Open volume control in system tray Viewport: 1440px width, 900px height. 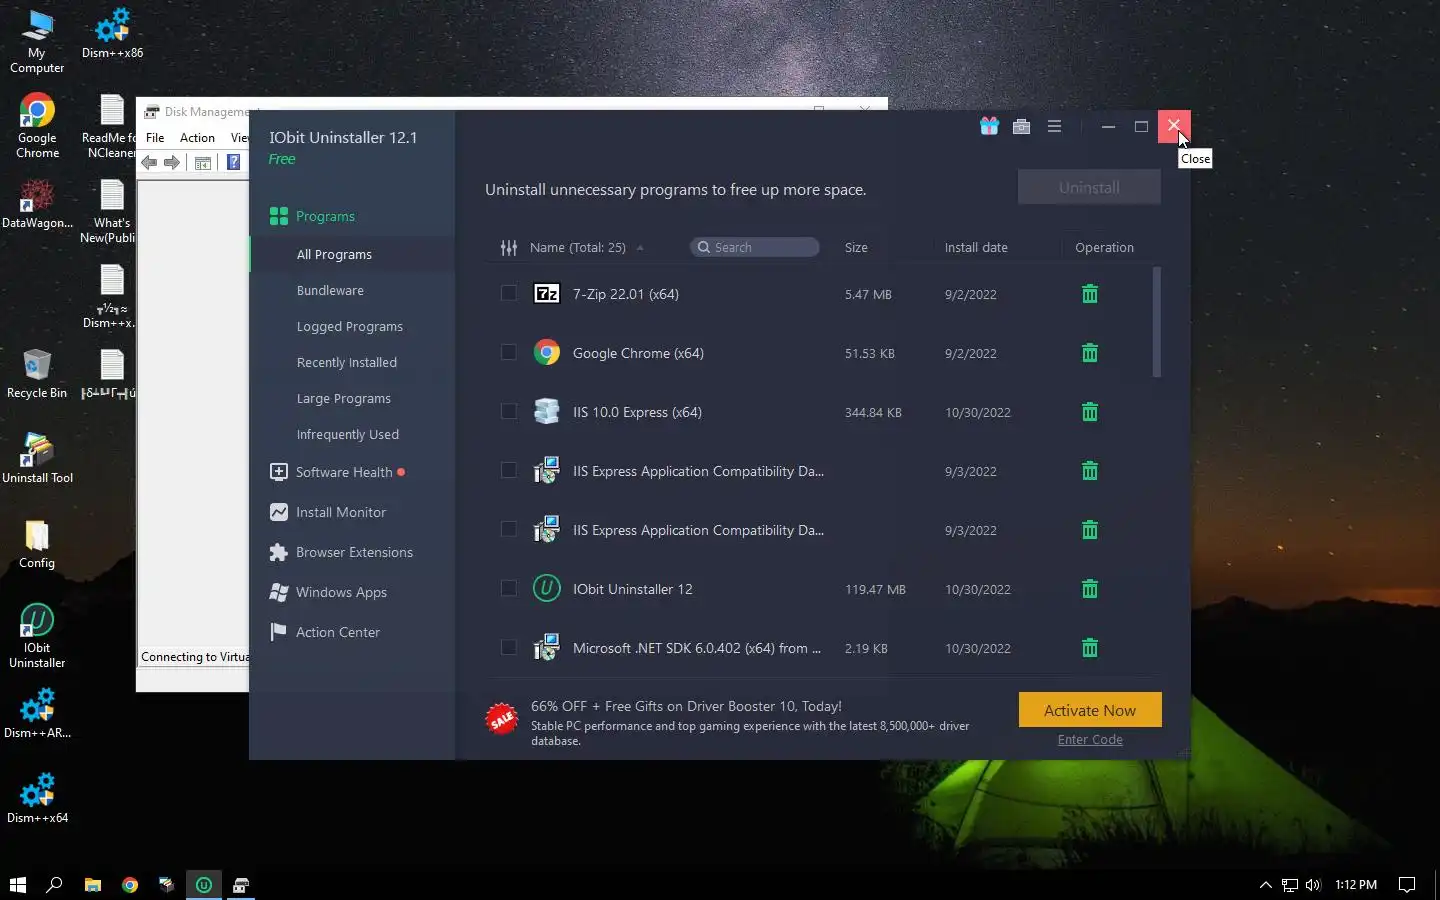coord(1313,884)
